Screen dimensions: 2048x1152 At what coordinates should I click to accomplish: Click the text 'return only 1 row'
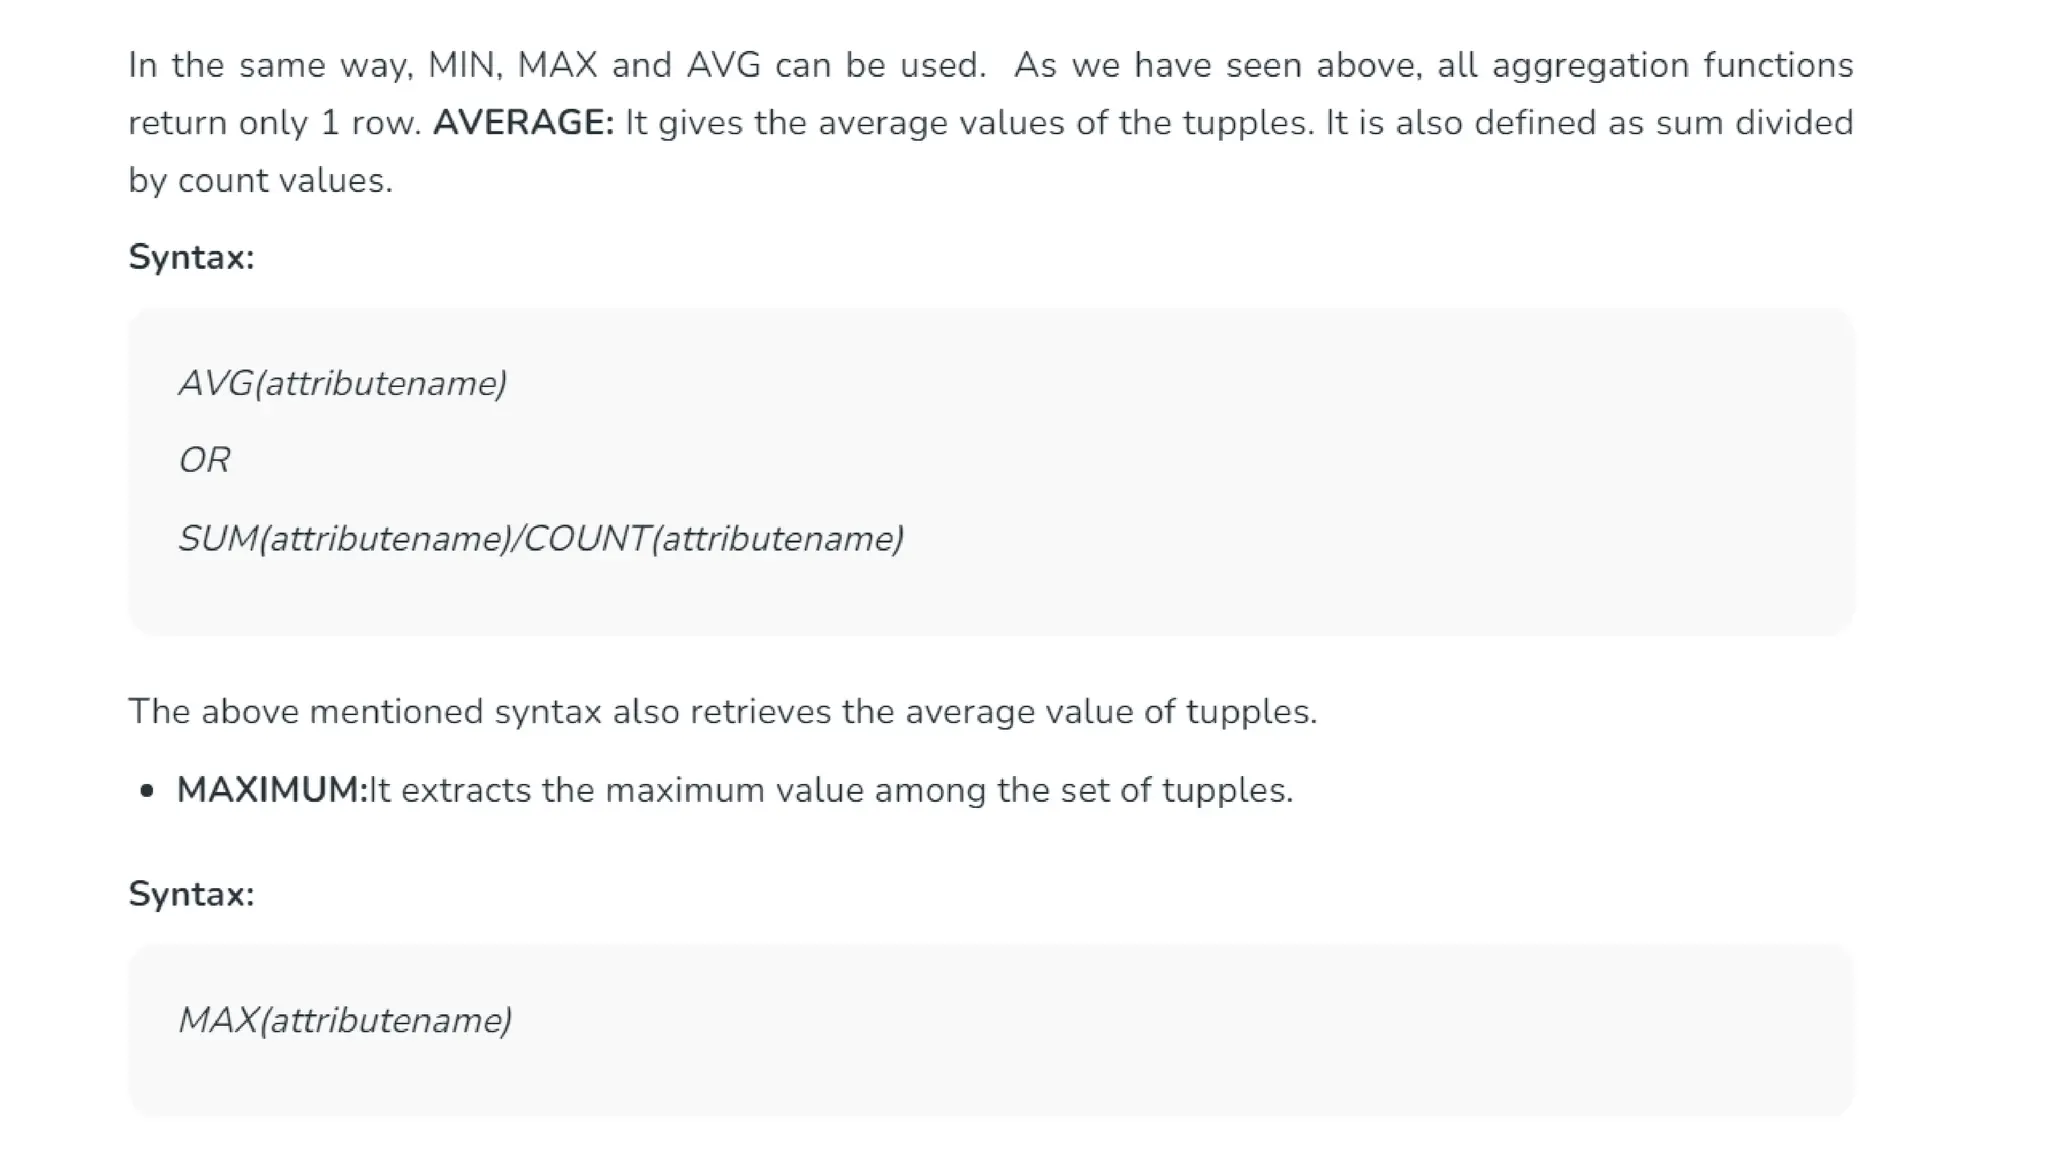pyautogui.click(x=272, y=123)
